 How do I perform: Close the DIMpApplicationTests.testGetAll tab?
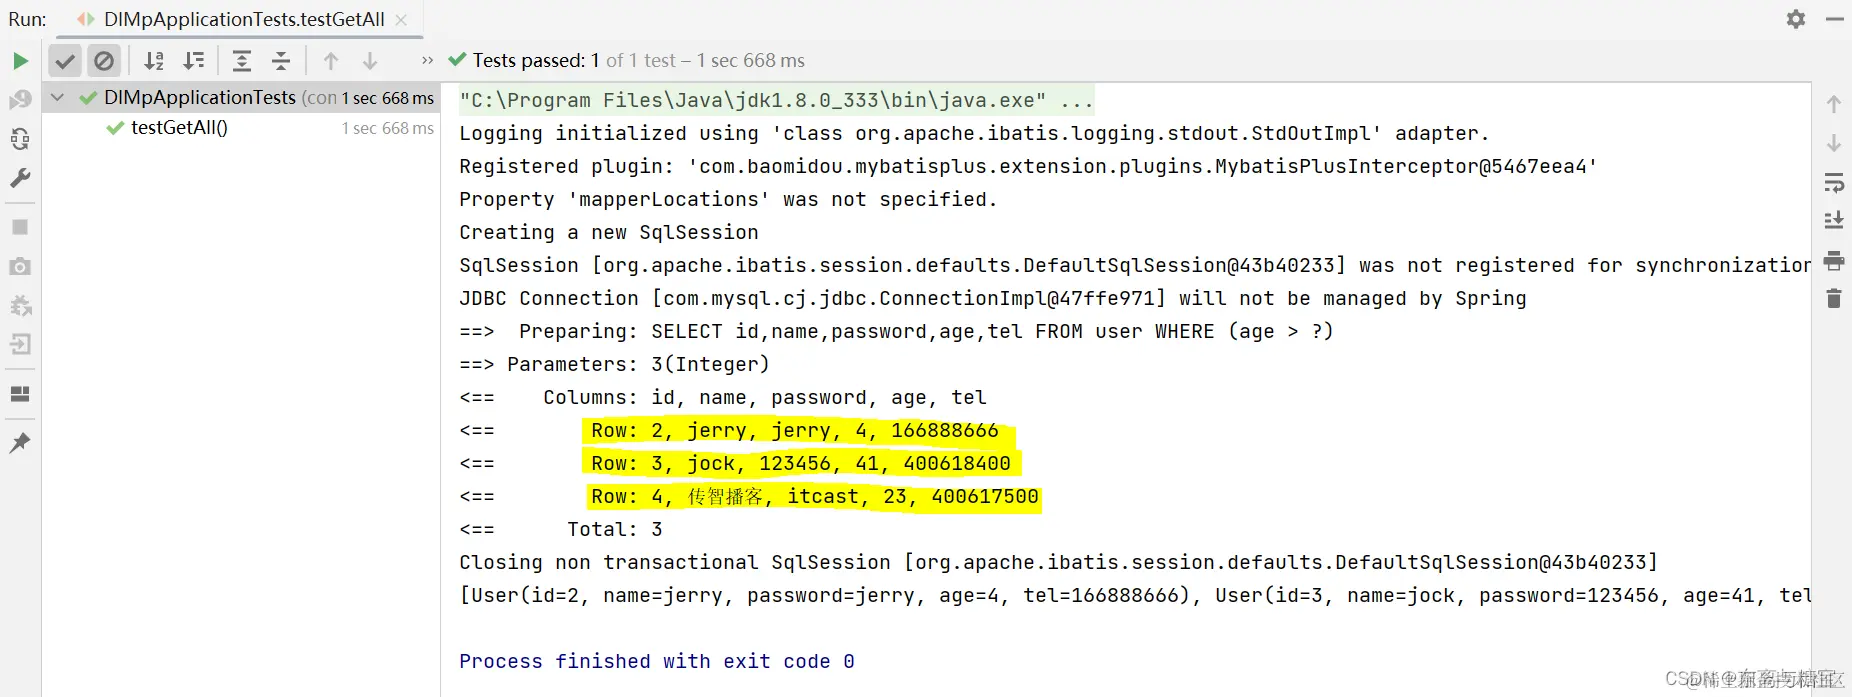point(401,19)
